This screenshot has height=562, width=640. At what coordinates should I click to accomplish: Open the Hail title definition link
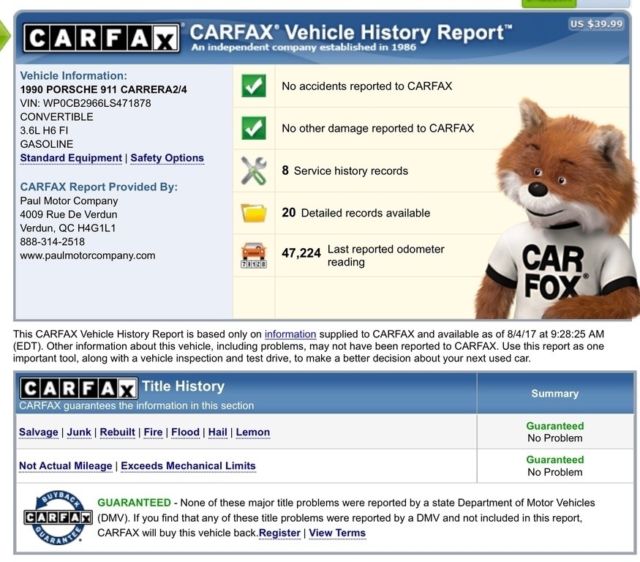[x=218, y=432]
